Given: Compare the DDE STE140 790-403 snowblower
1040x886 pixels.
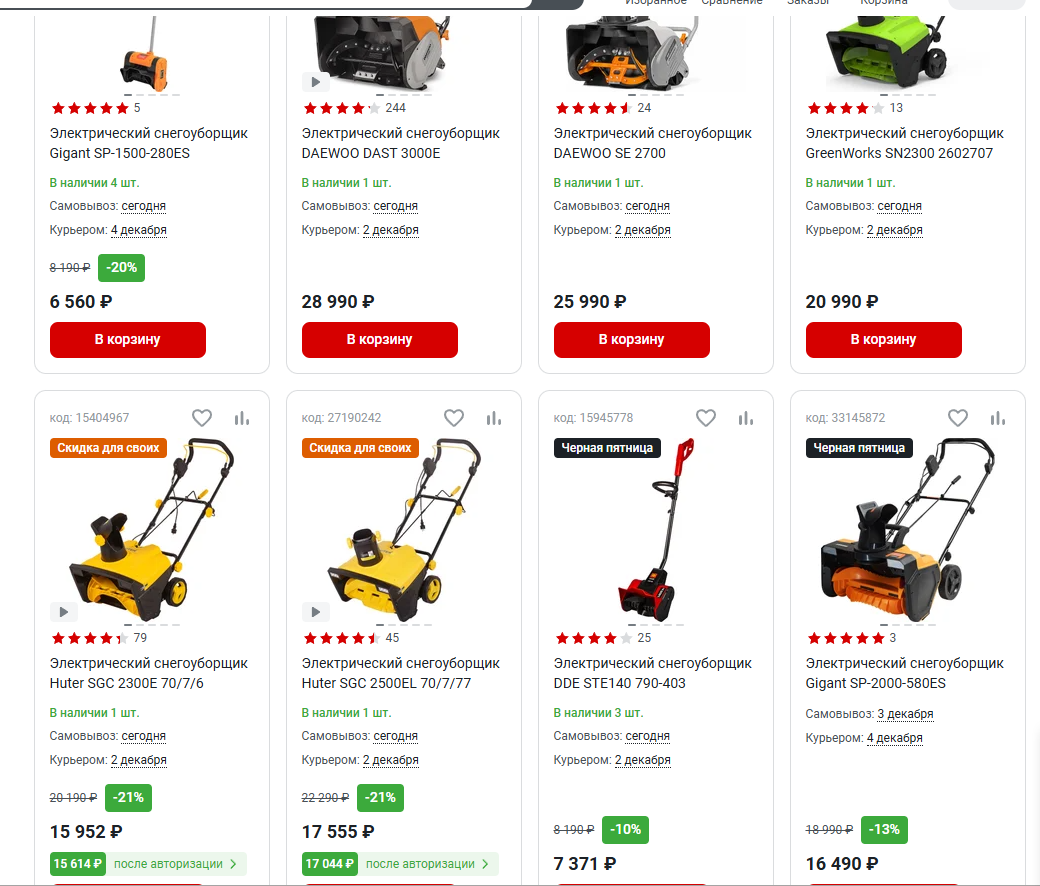Looking at the screenshot, I should (x=746, y=418).
